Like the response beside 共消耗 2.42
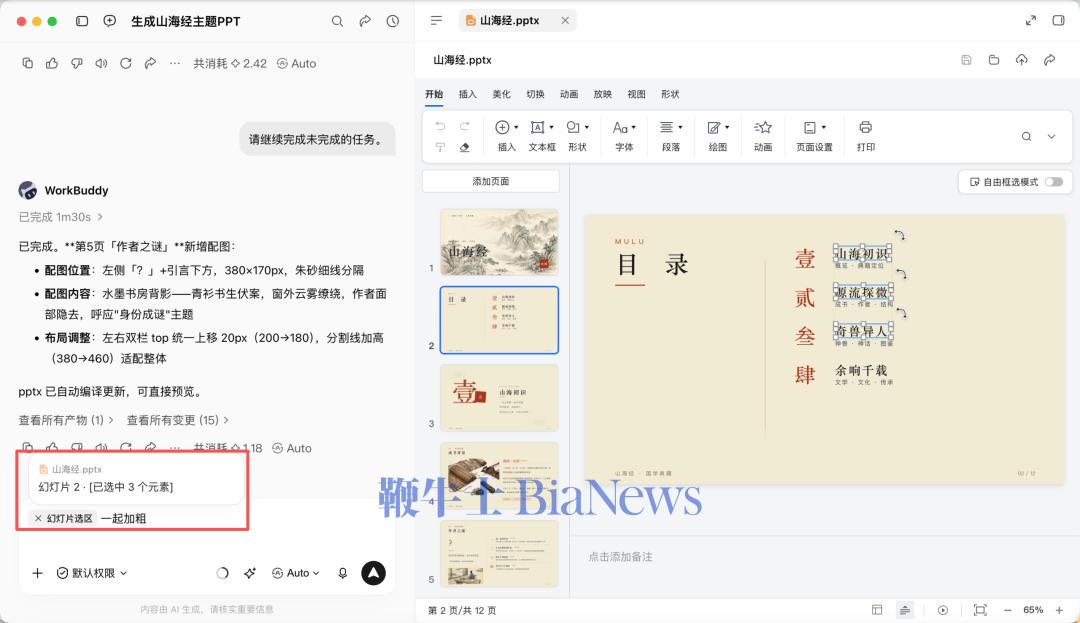Screen dimensions: 1080x623 (x=52, y=63)
